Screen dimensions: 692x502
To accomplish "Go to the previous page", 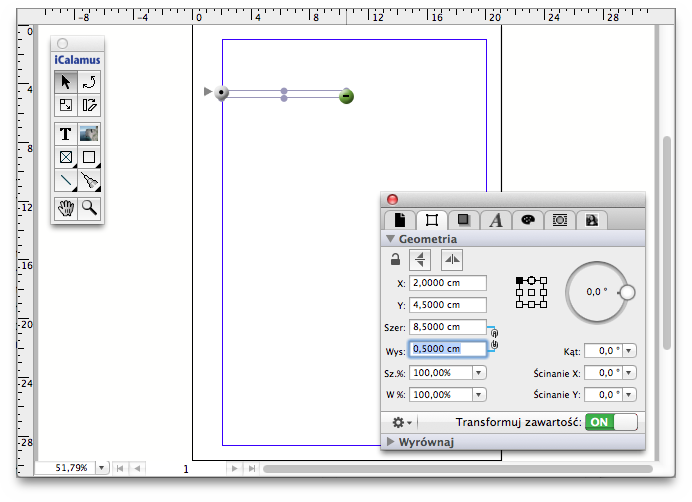I will click(x=137, y=468).
